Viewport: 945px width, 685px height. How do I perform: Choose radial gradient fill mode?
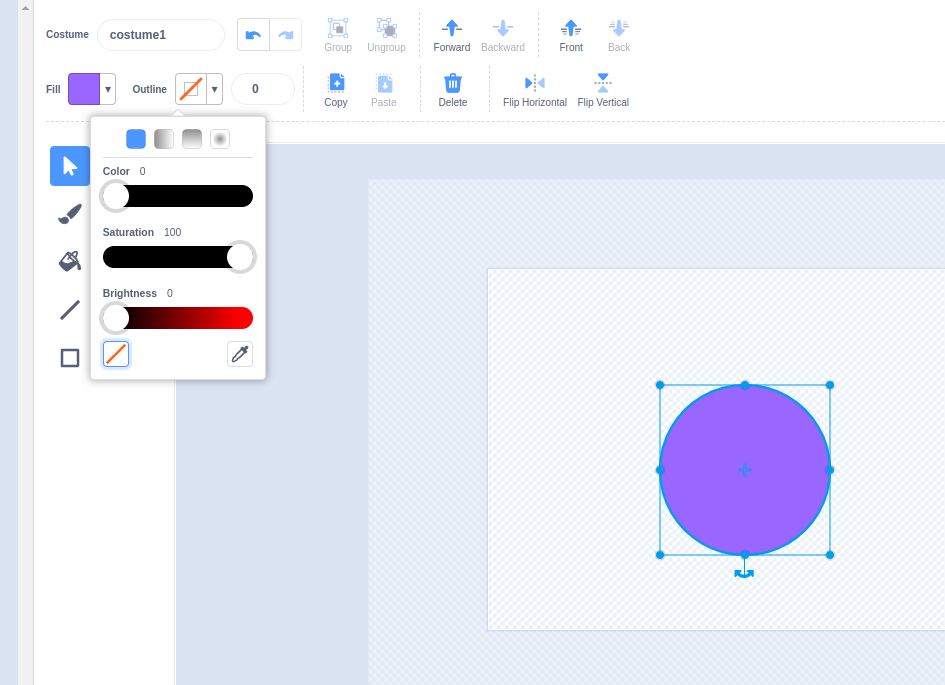click(x=220, y=139)
